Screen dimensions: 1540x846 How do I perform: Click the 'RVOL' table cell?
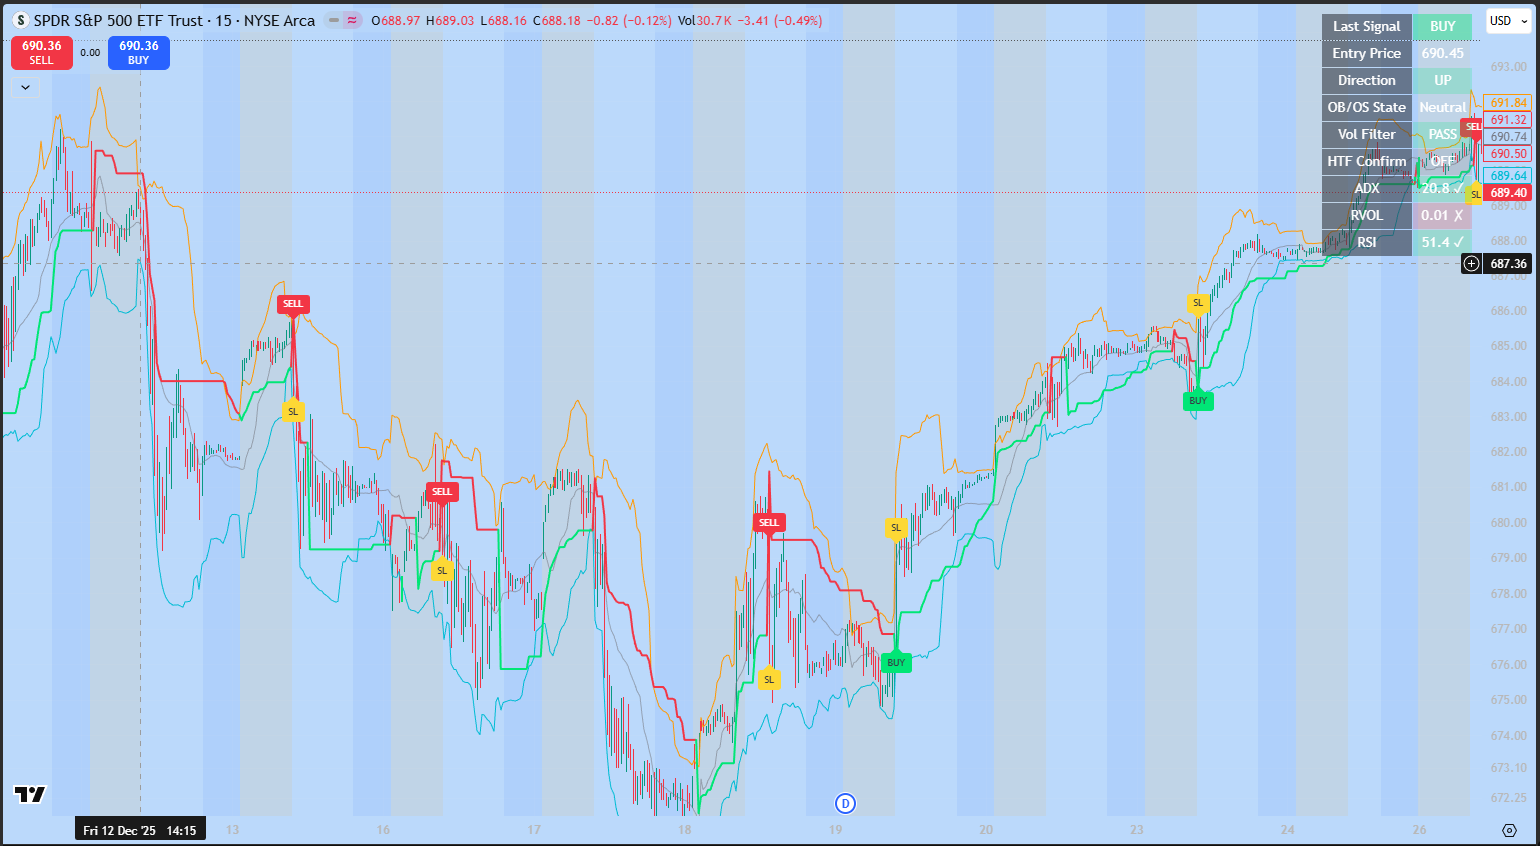tap(1367, 216)
